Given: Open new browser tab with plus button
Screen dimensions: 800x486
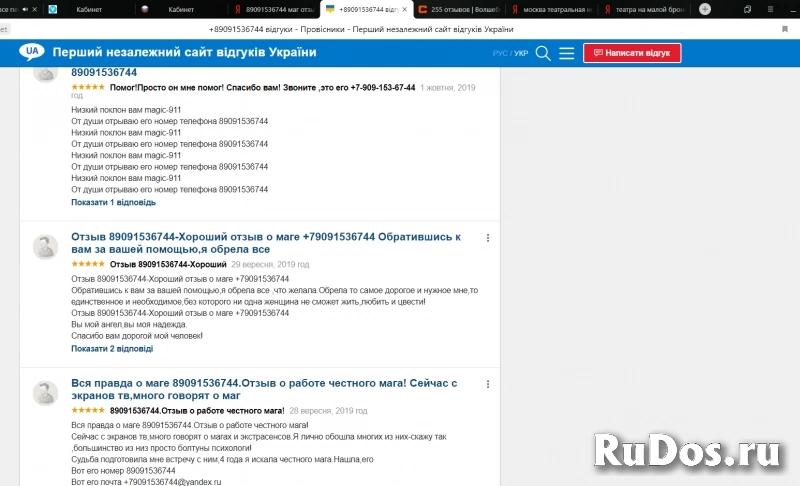Looking at the screenshot, I should pos(705,9).
